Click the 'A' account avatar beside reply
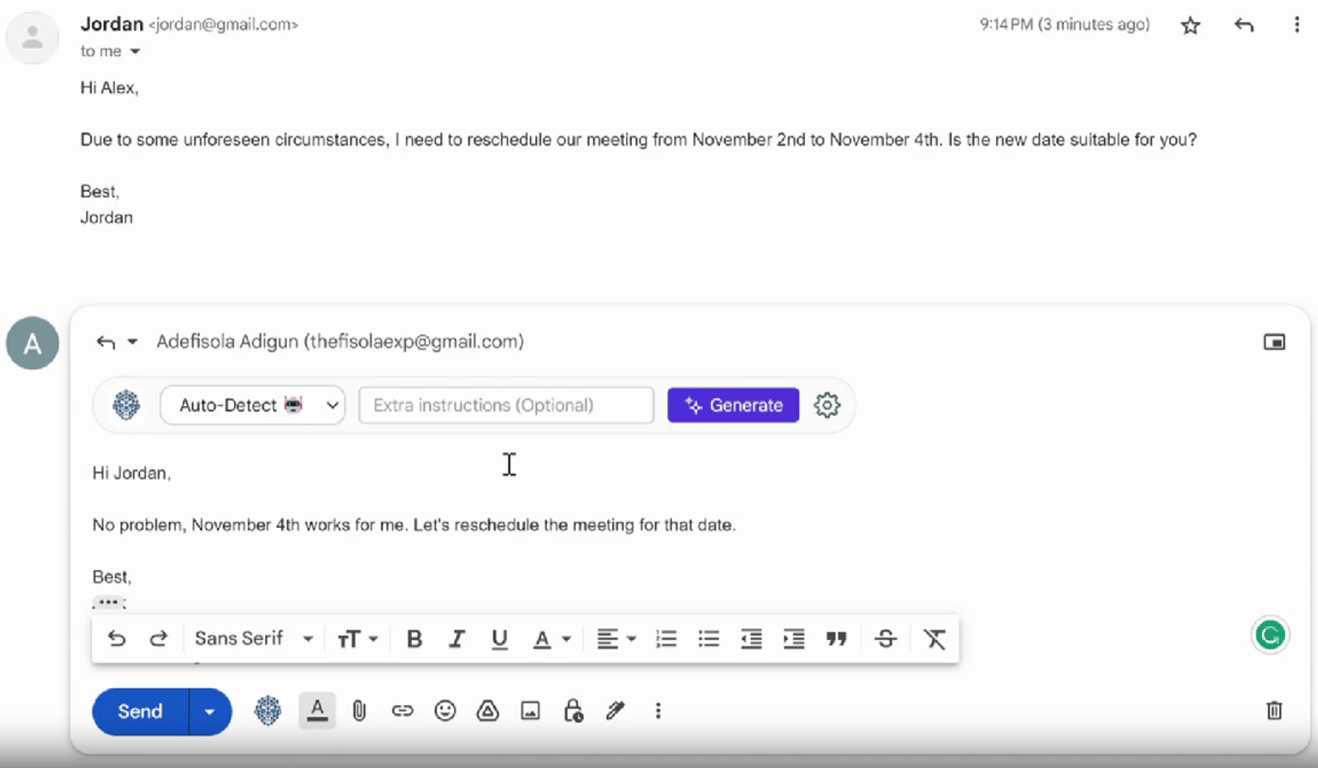The width and height of the screenshot is (1318, 768). click(33, 343)
